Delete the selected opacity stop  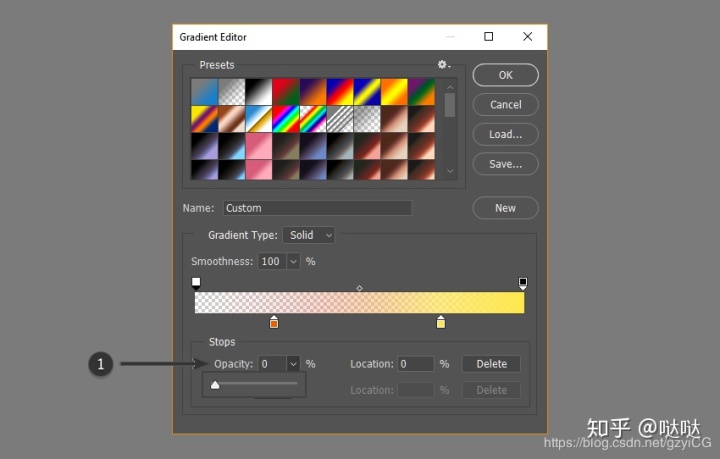[491, 364]
